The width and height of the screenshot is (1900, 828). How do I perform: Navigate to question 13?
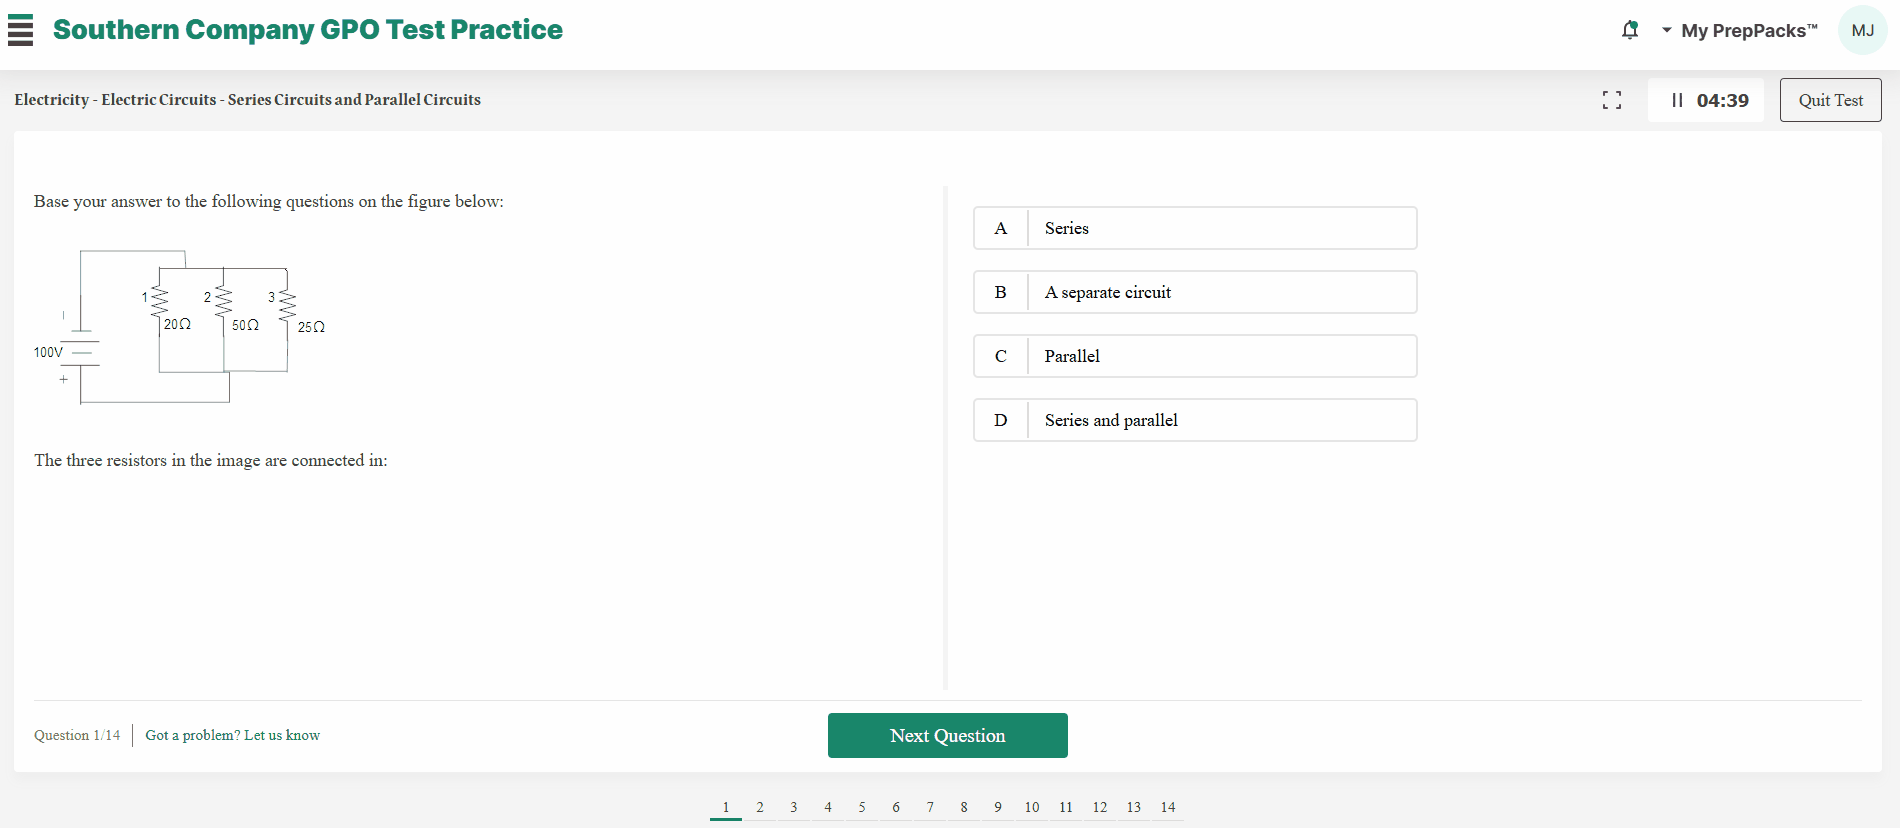pos(1134,807)
